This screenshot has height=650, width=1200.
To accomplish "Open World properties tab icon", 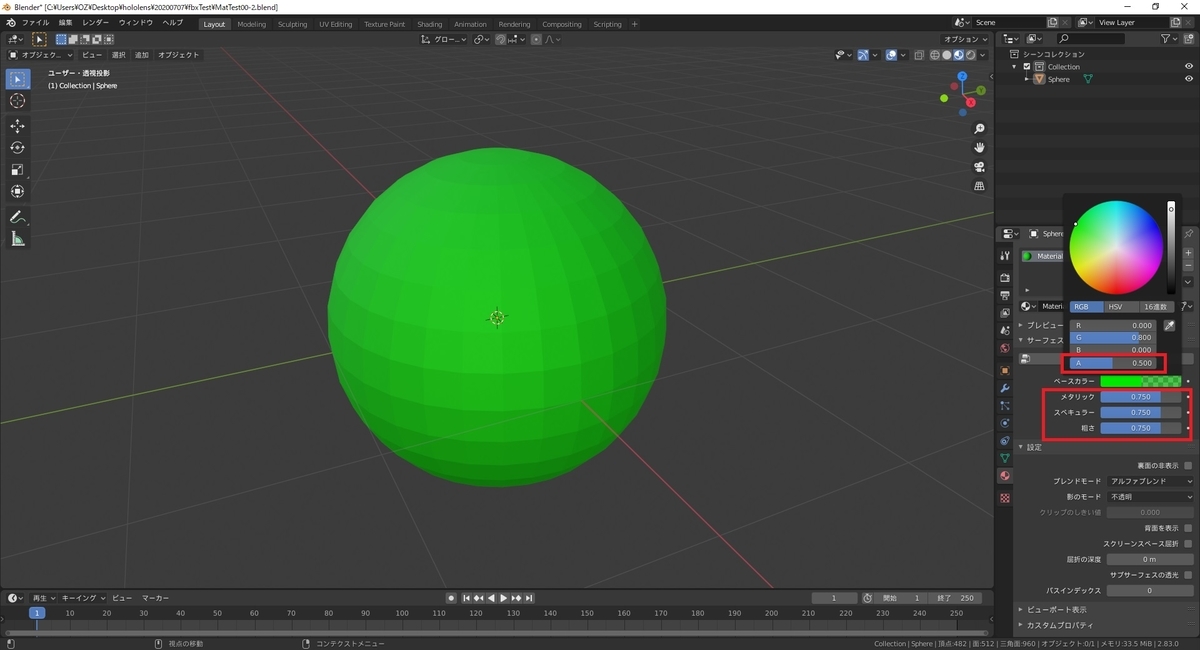I will [1005, 348].
